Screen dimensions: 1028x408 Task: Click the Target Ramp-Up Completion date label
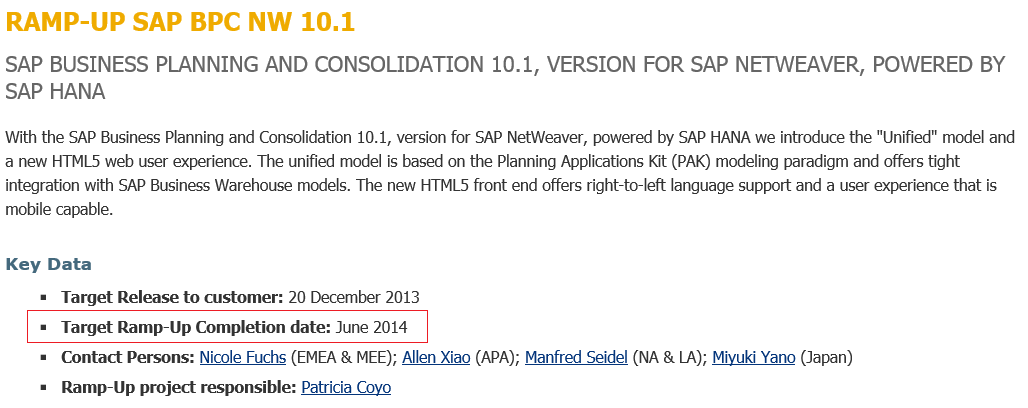[x=195, y=327]
